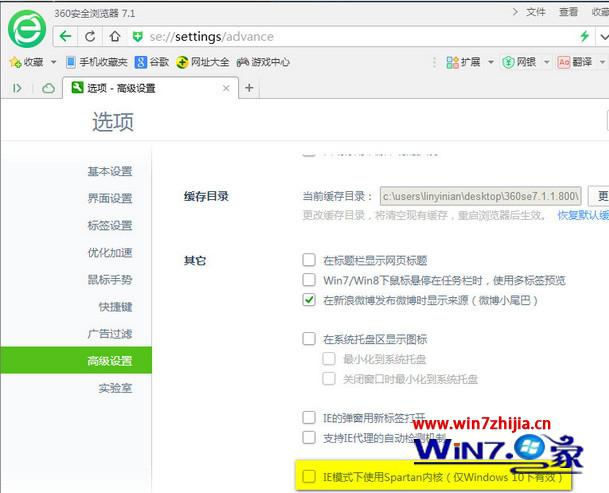
Task: Click the green security shield in the address bar
Action: click(137, 37)
